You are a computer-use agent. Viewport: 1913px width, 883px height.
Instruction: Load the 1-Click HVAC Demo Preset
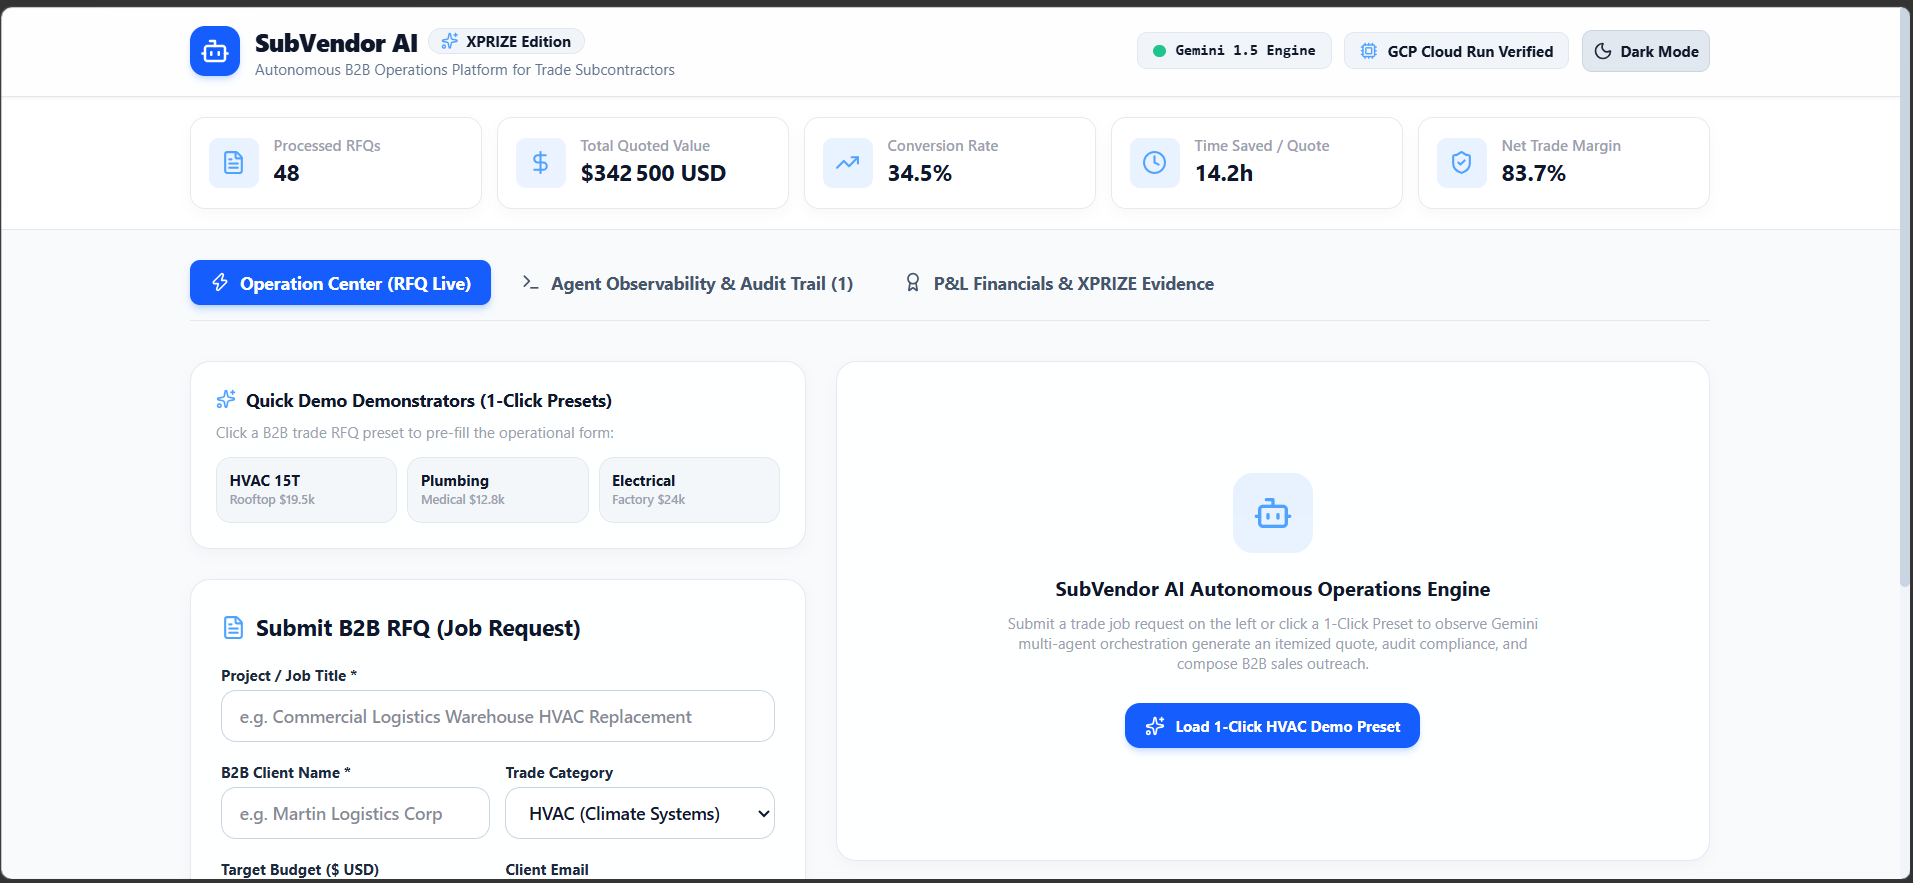point(1272,726)
